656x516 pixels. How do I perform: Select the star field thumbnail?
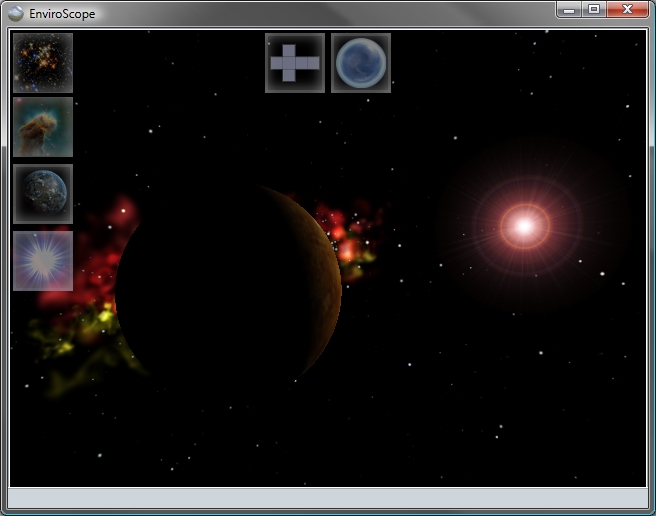click(x=43, y=63)
